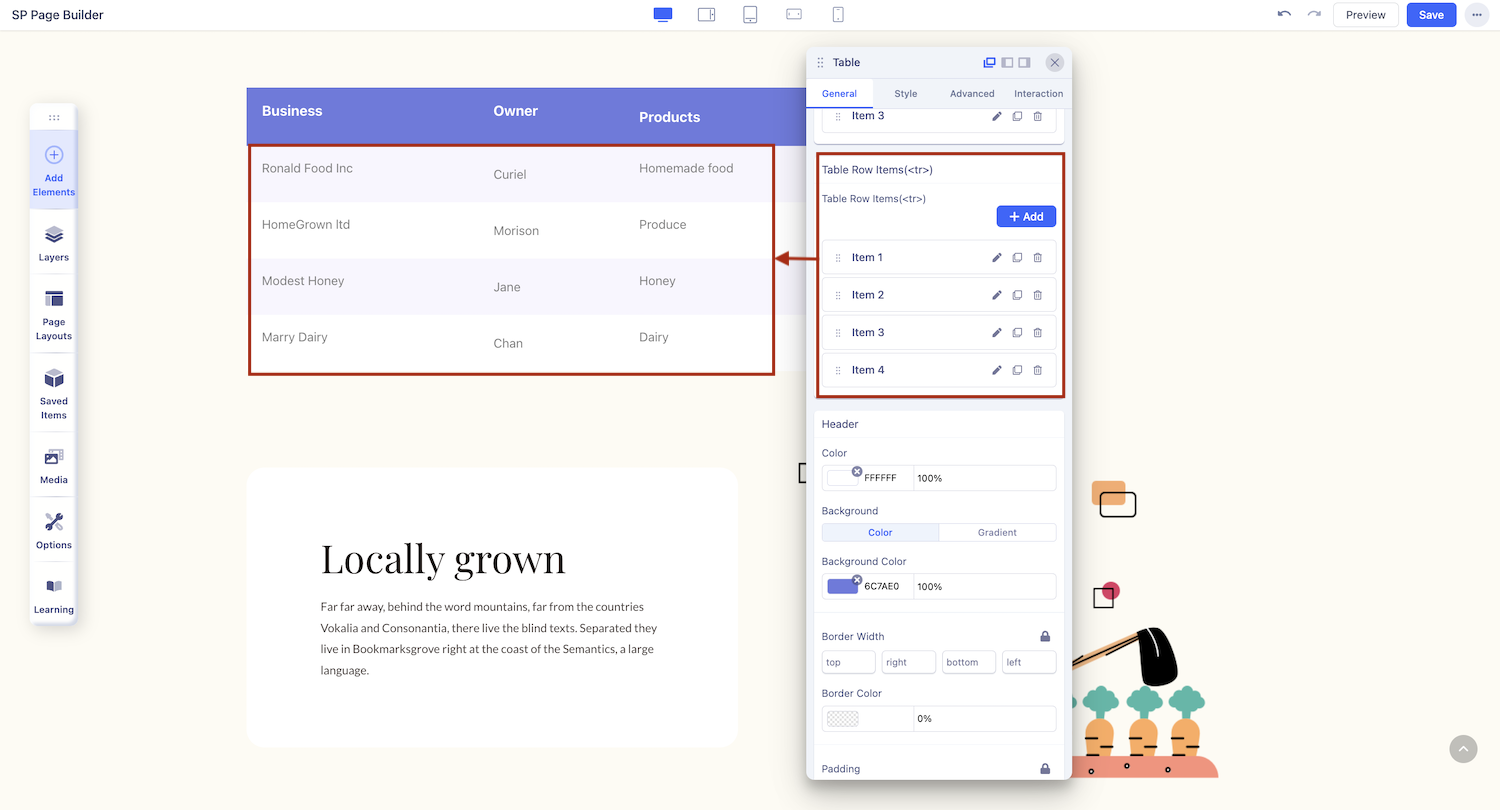Collapse the Header settings section
This screenshot has height=810, width=1500.
coord(840,424)
